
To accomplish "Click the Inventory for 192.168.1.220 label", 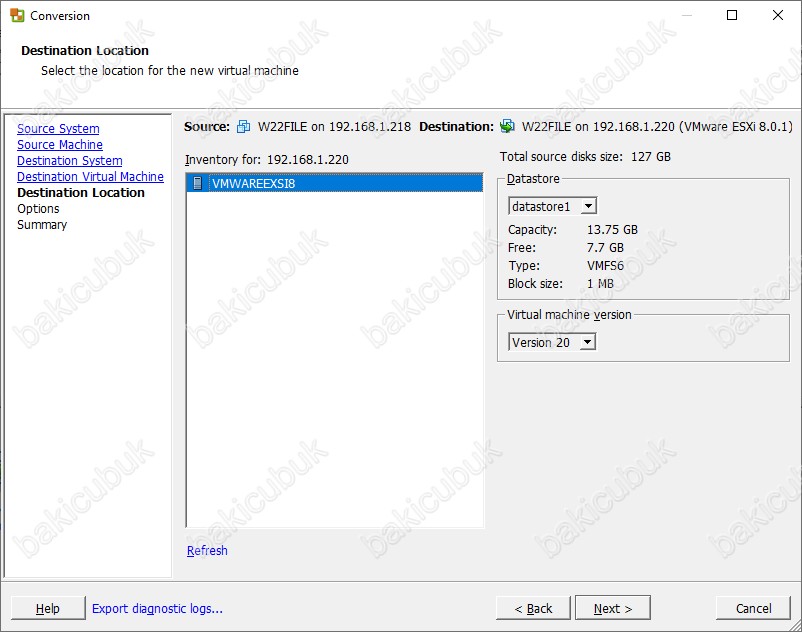I will (266, 160).
